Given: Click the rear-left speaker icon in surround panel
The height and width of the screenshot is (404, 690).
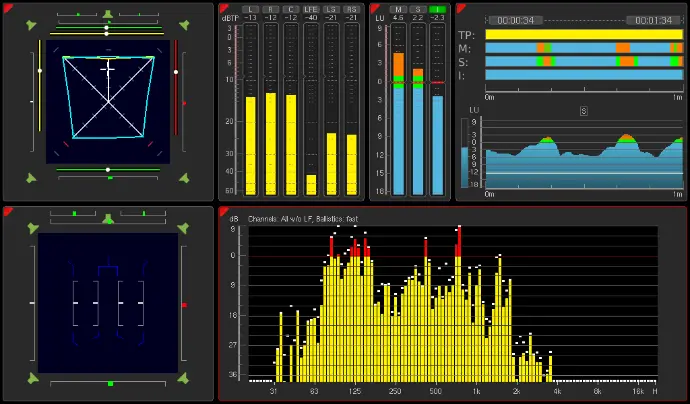Looking at the screenshot, I should [x=33, y=177].
